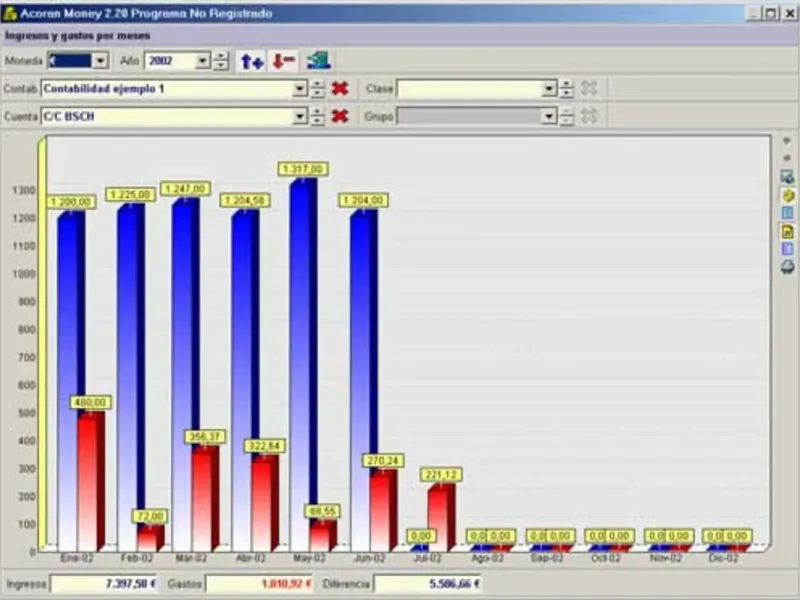Clear the Cuenta filter with red X
This screenshot has height=600, width=800.
click(340, 116)
